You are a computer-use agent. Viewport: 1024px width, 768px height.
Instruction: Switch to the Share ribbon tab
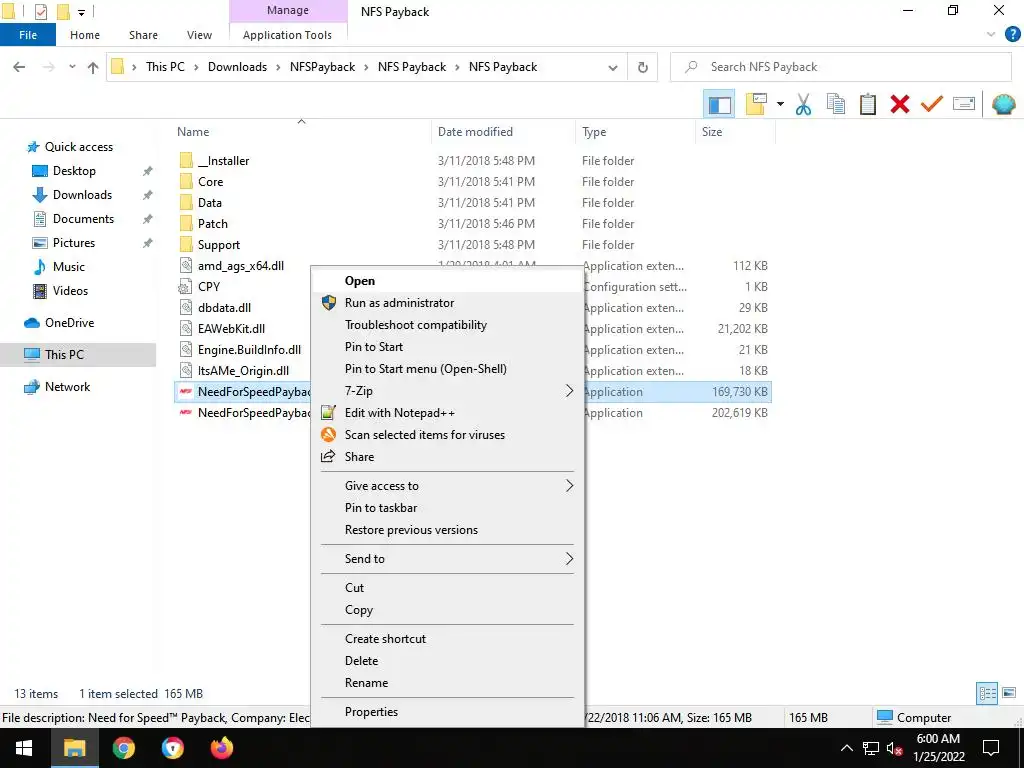143,35
